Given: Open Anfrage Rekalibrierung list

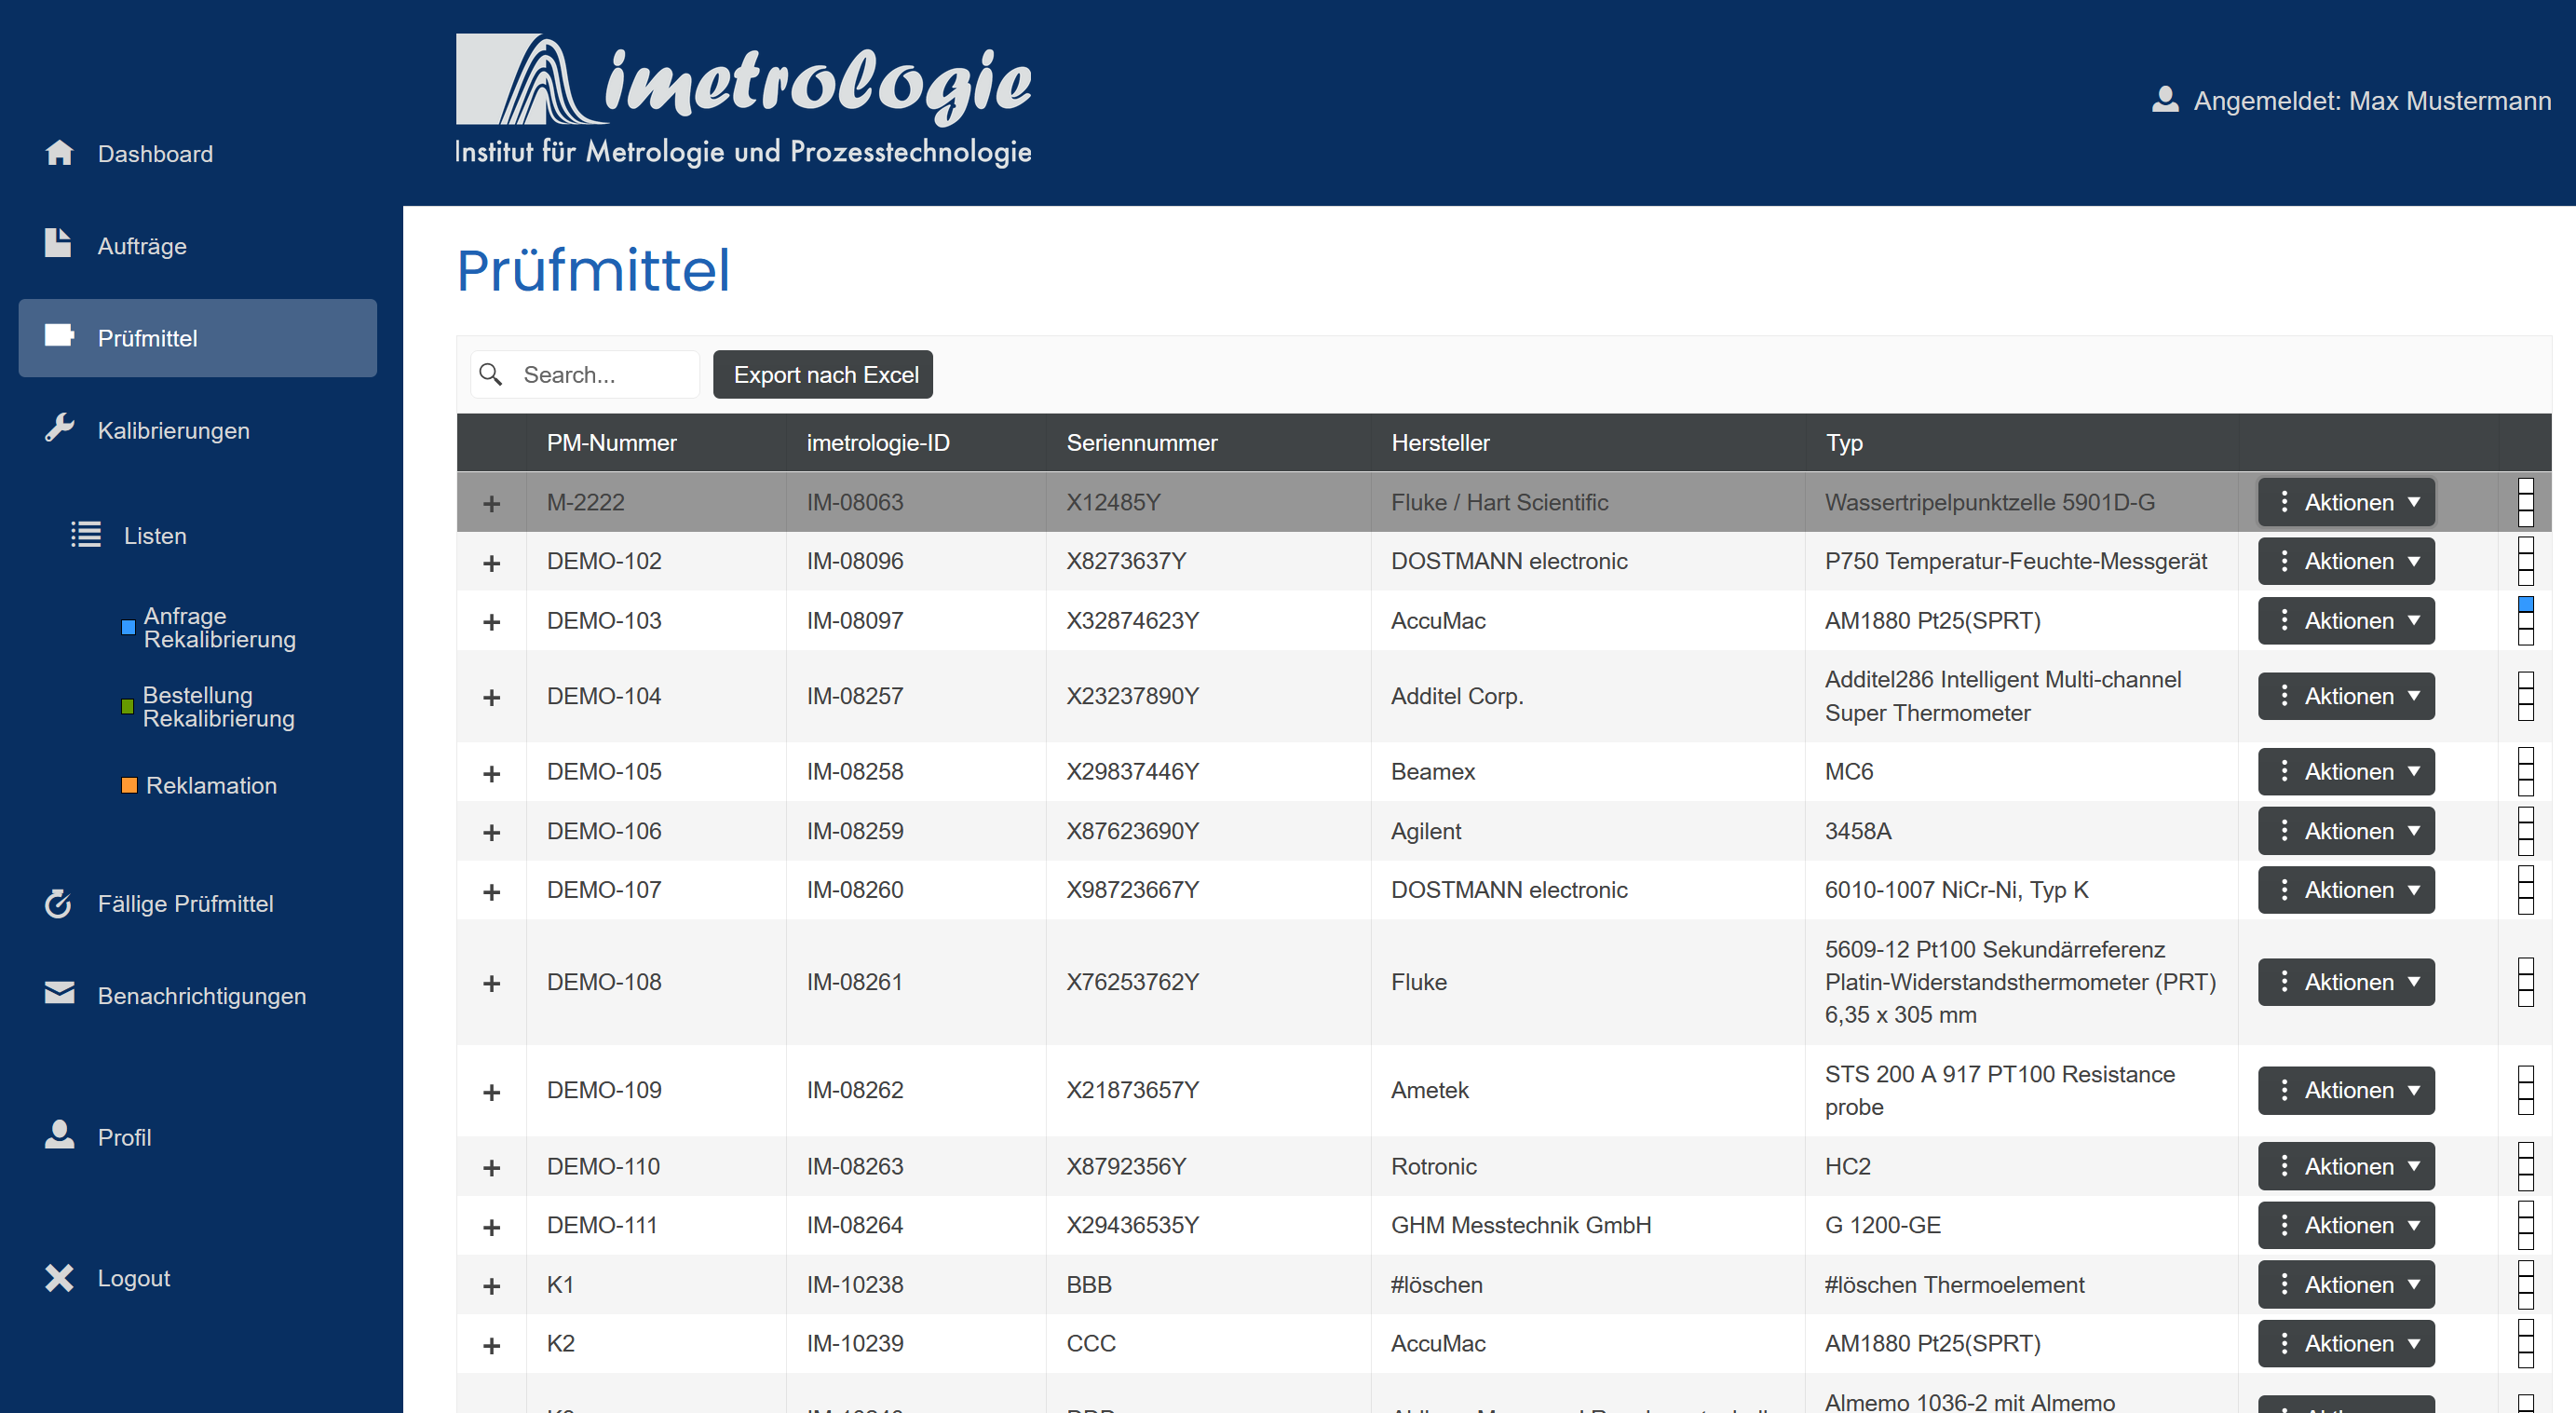Looking at the screenshot, I should (x=219, y=627).
